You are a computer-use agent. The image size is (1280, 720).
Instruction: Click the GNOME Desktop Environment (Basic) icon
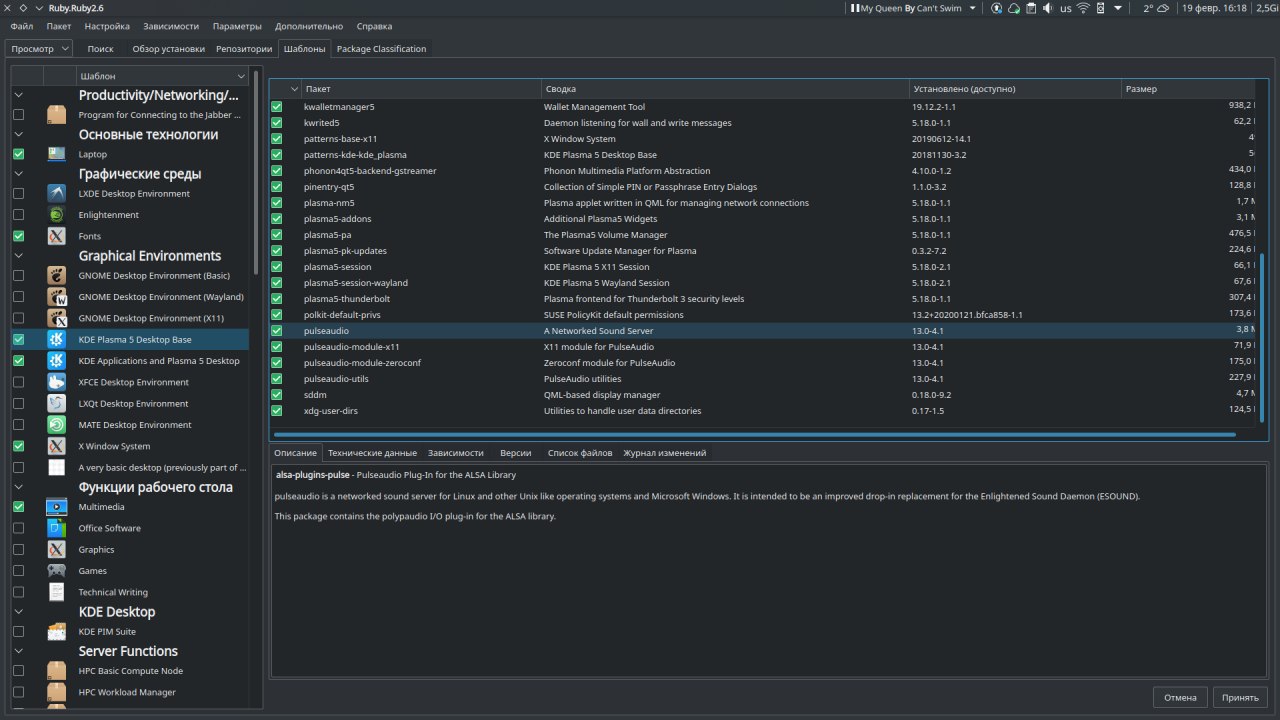pos(57,276)
